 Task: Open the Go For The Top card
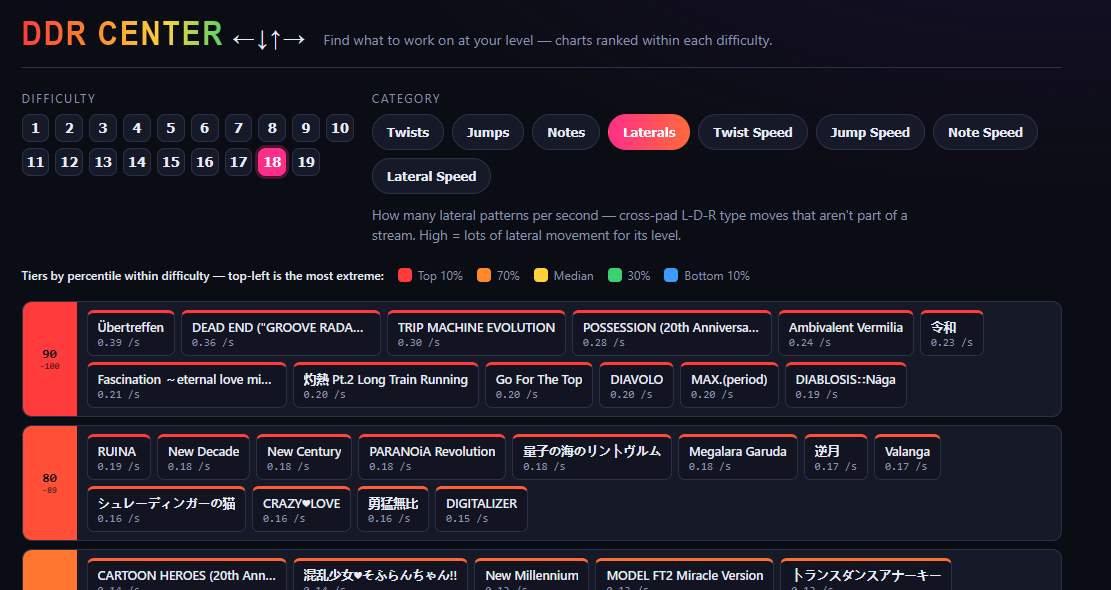(539, 385)
